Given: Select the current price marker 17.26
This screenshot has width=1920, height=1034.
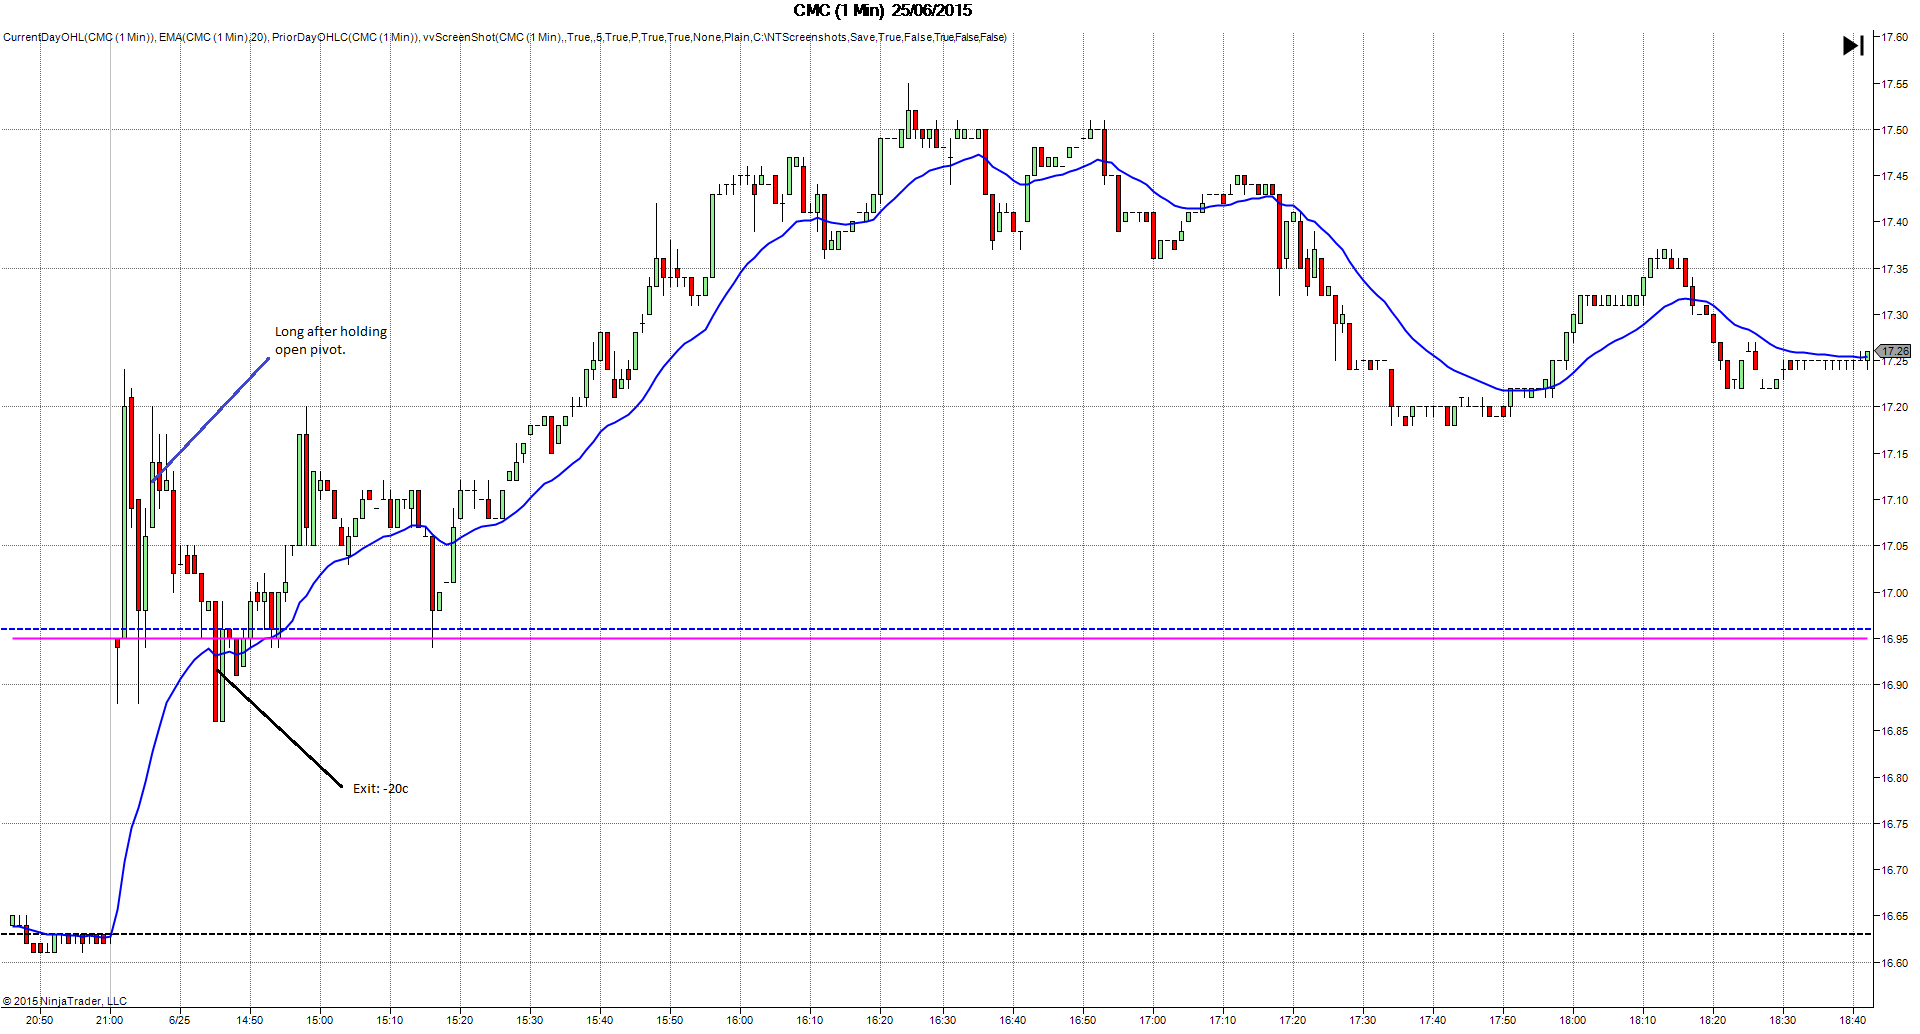Looking at the screenshot, I should [x=1893, y=351].
